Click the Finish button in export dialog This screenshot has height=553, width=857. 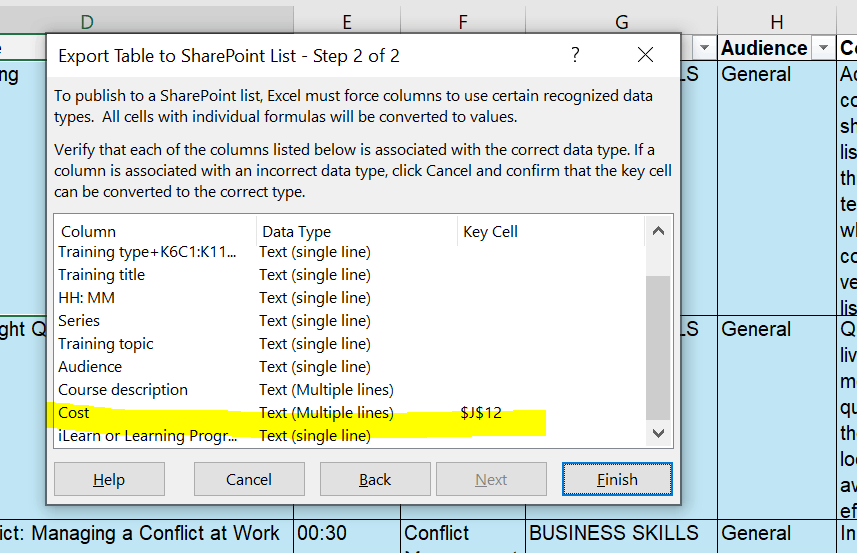(x=617, y=479)
